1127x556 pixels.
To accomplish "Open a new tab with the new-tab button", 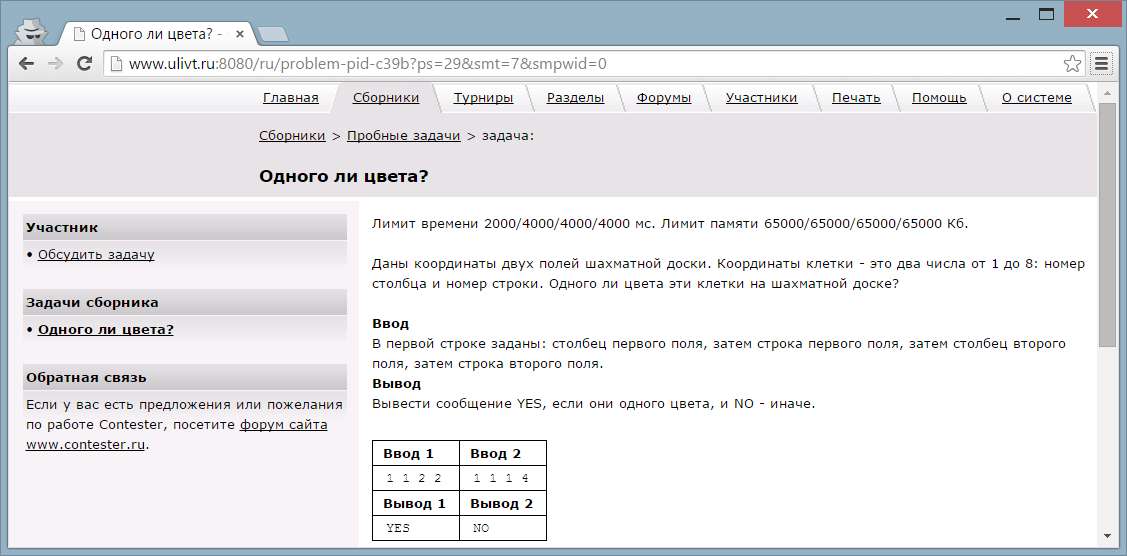I will (x=272, y=34).
